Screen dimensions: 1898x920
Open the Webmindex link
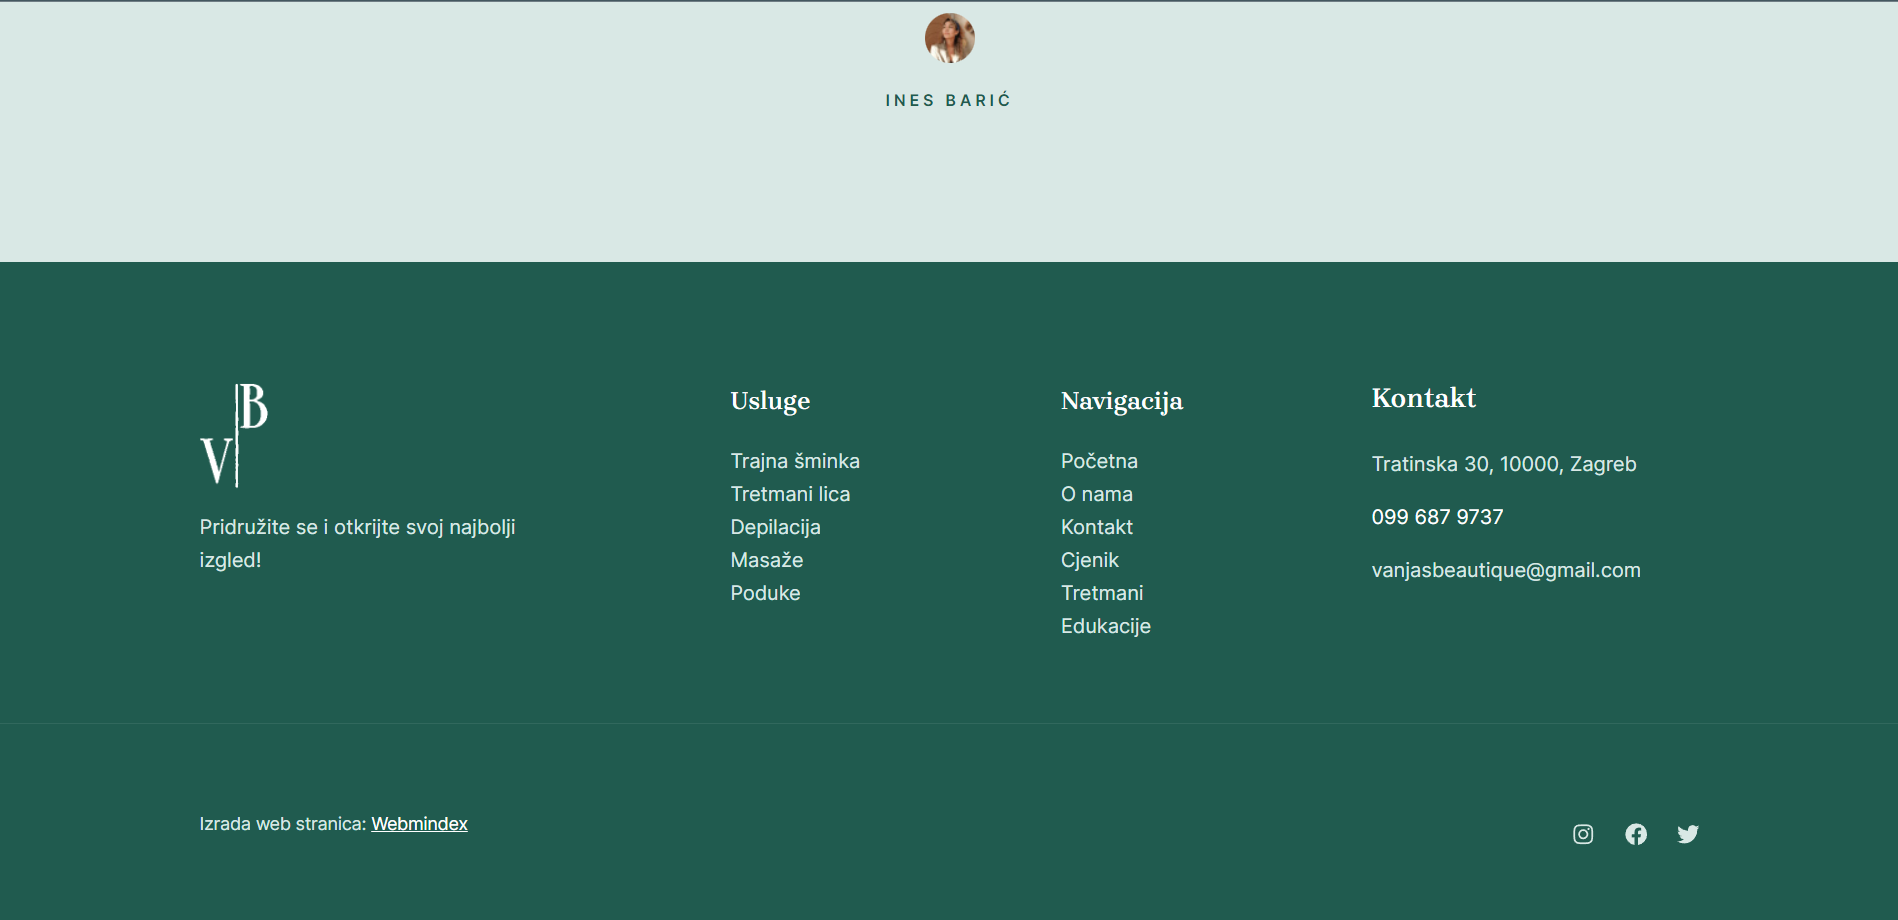[x=419, y=824]
